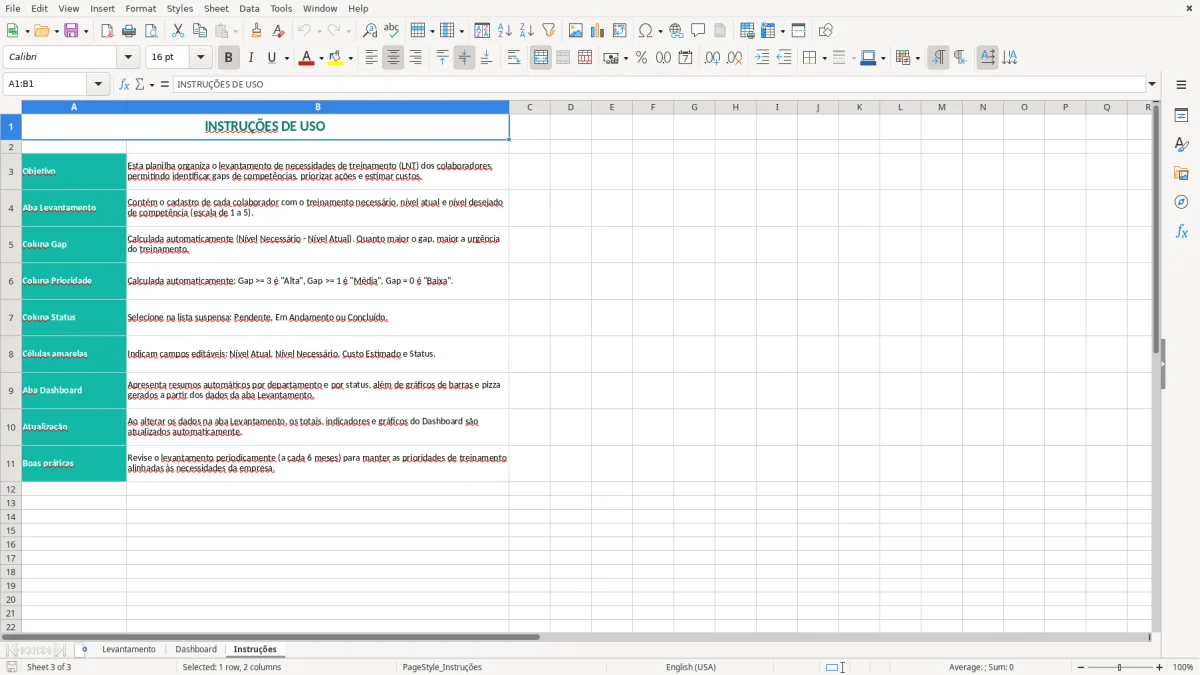Viewport: 1200px width, 675px height.
Task: Open the borders dropdown arrow
Action: click(x=823, y=58)
